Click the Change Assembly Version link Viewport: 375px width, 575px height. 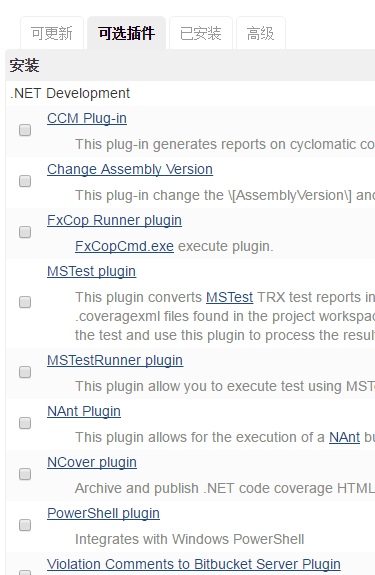[130, 169]
